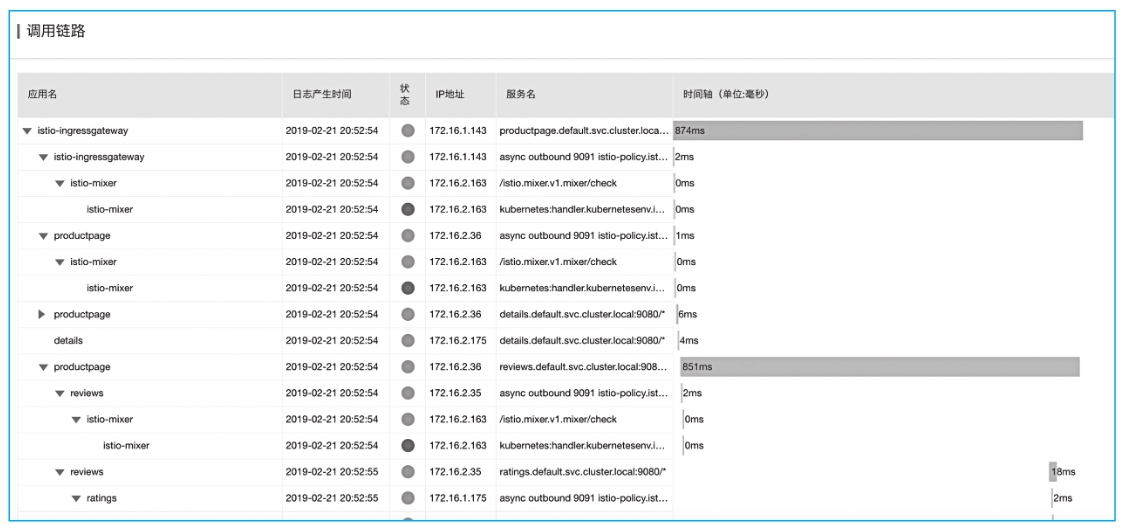Click the 服务名 column header

coord(521,95)
